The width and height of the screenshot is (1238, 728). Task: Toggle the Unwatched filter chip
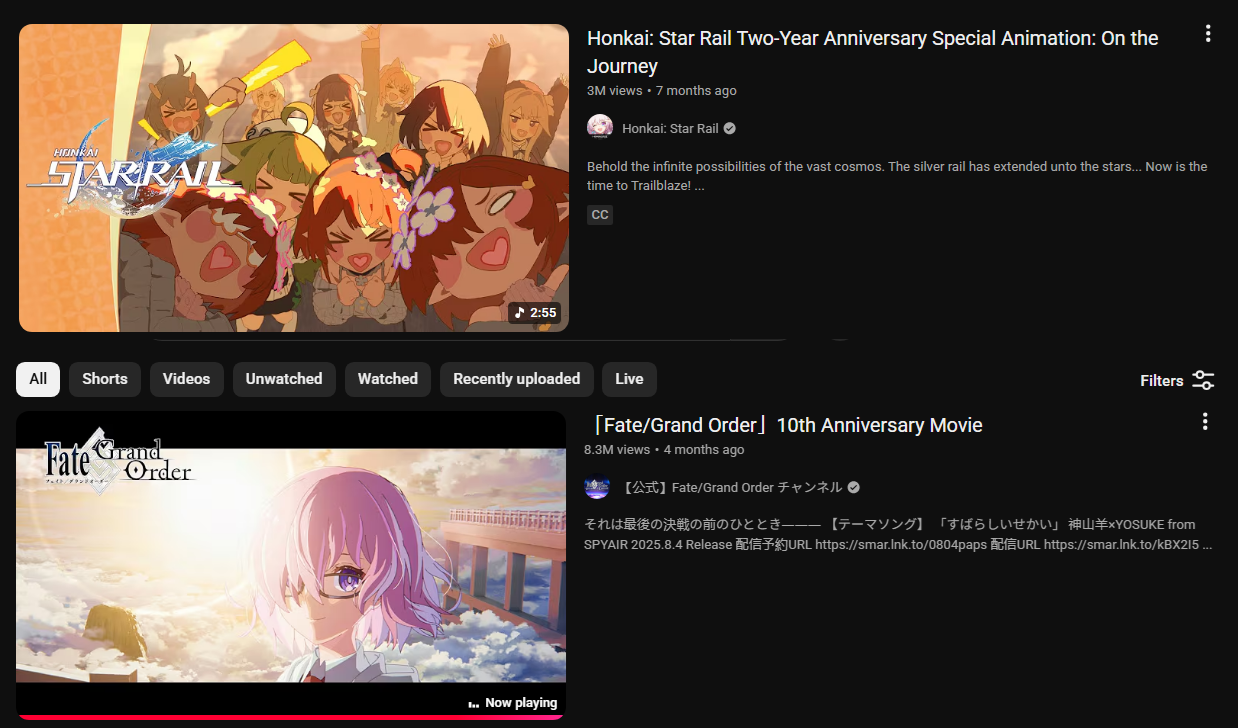tap(284, 379)
